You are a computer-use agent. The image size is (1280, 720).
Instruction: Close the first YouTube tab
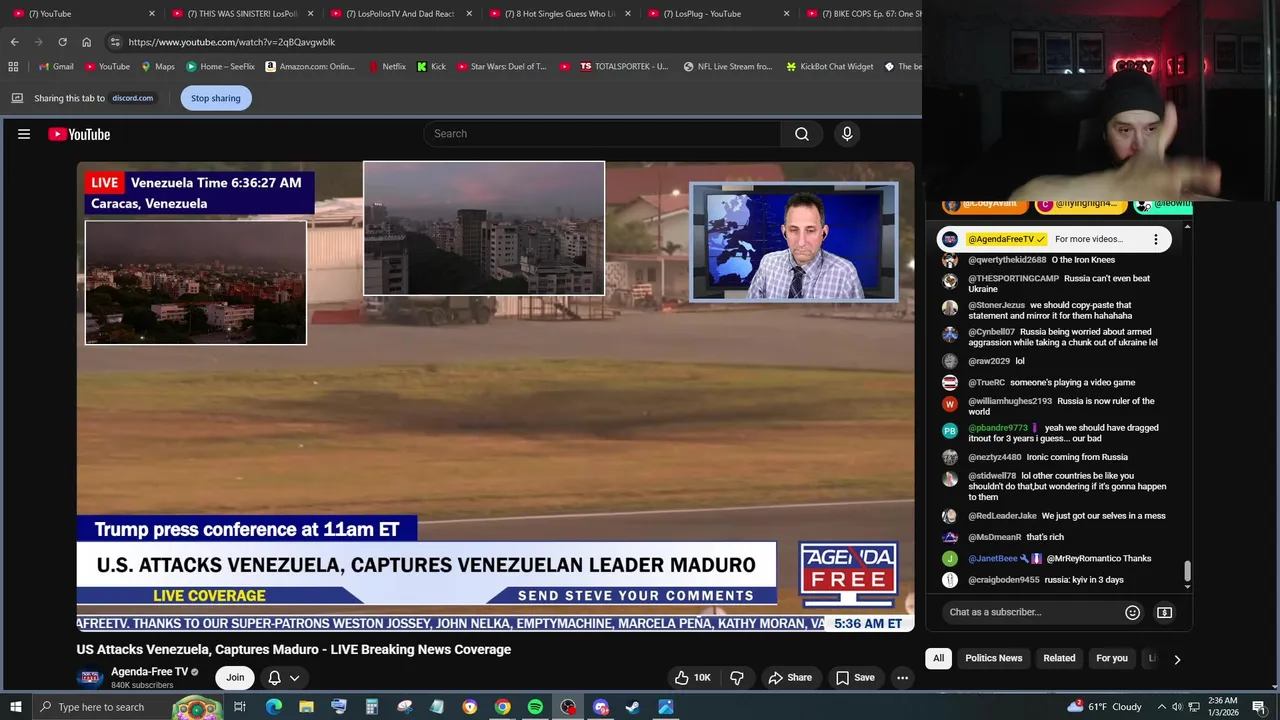tap(152, 14)
